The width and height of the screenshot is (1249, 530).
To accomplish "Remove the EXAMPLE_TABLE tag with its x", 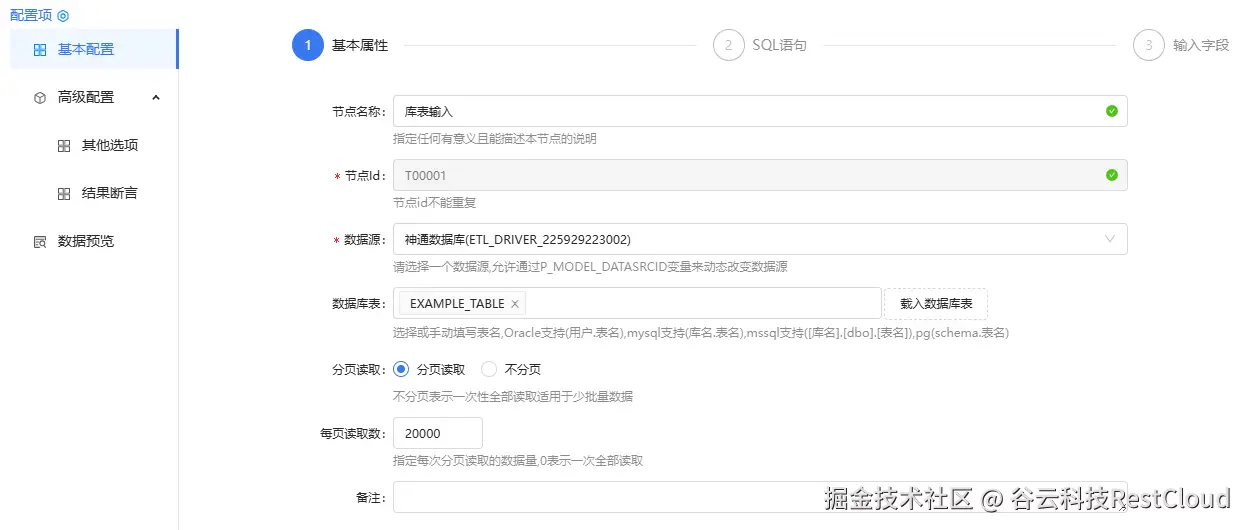I will click(515, 303).
